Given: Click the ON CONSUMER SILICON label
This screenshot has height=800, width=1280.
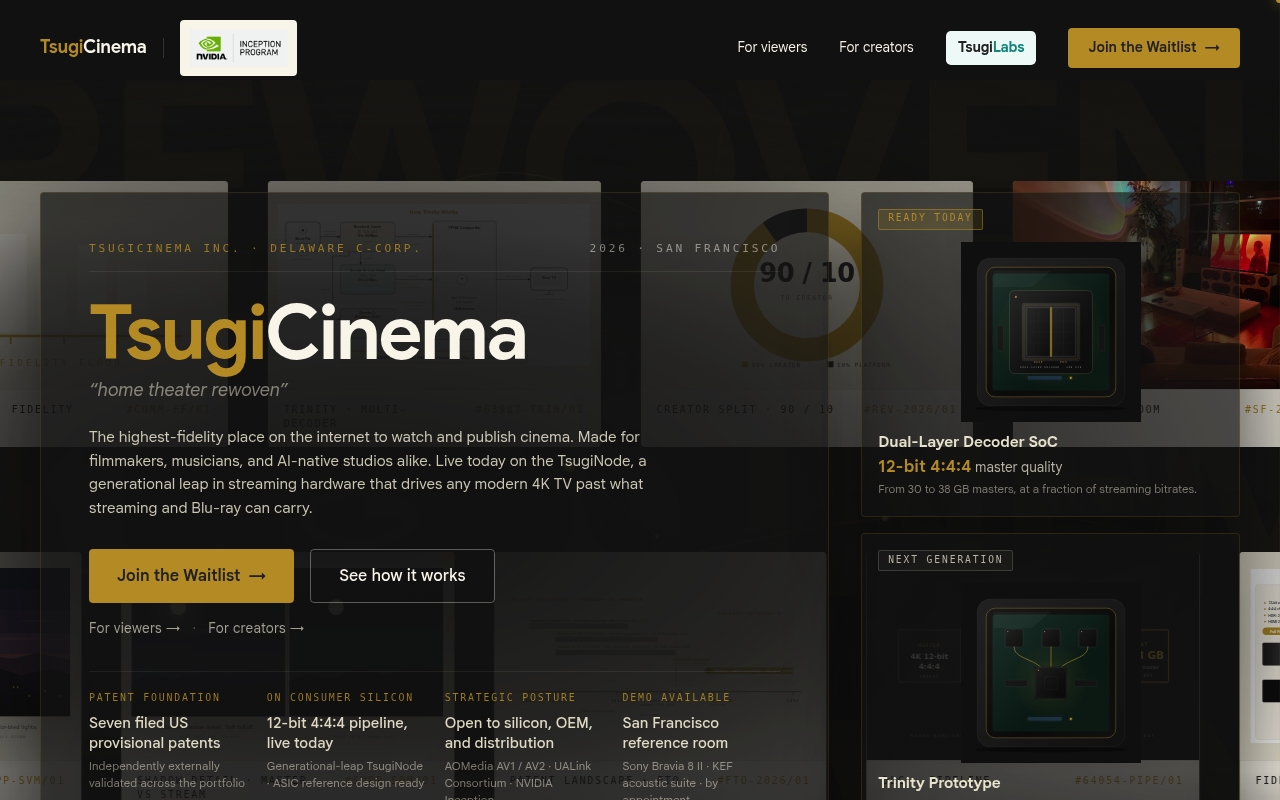Looking at the screenshot, I should click(340, 697).
